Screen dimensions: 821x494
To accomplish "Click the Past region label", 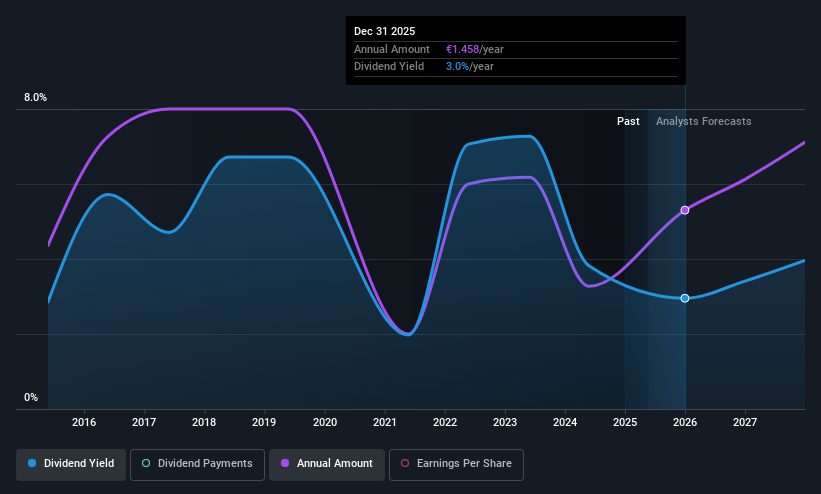I will (x=628, y=122).
